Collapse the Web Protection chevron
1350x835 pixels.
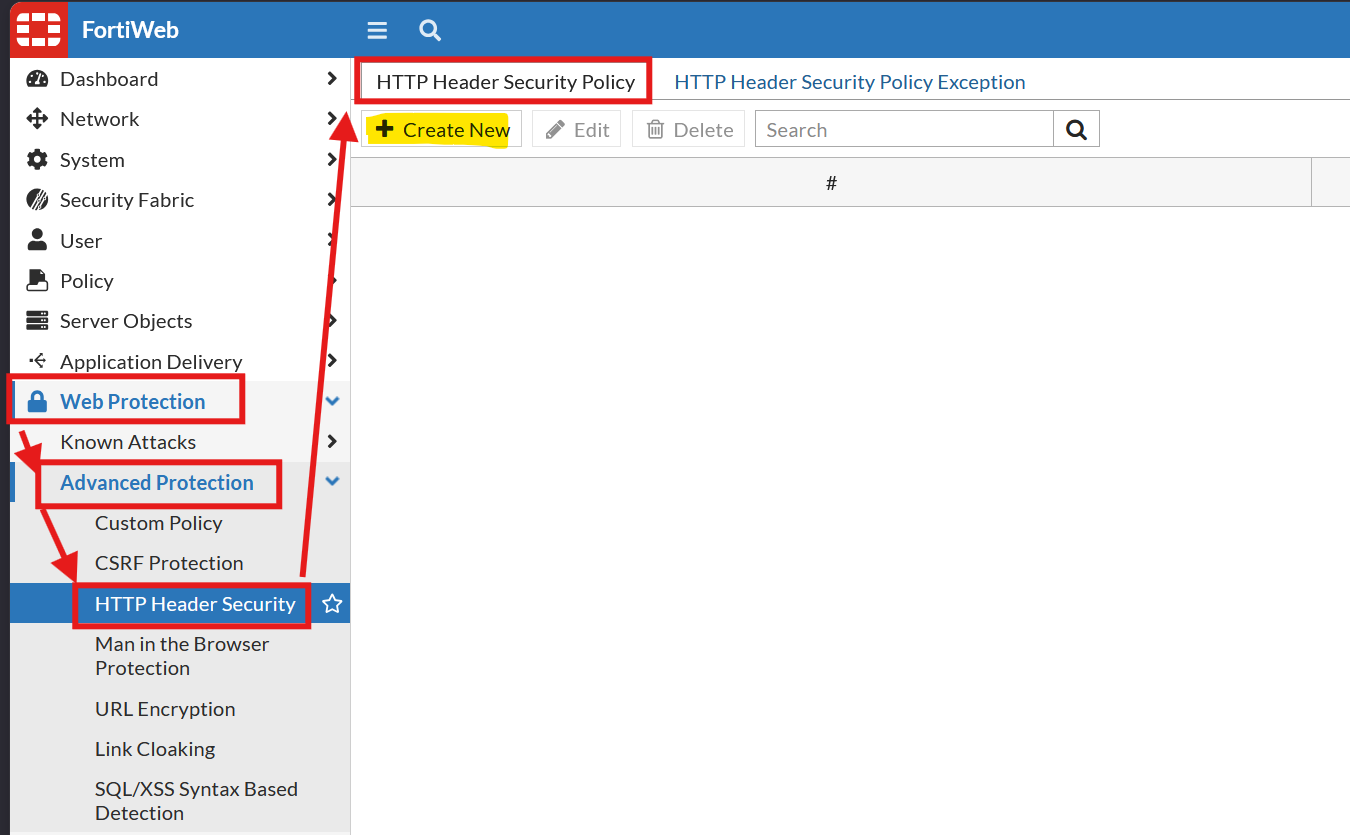tap(333, 402)
